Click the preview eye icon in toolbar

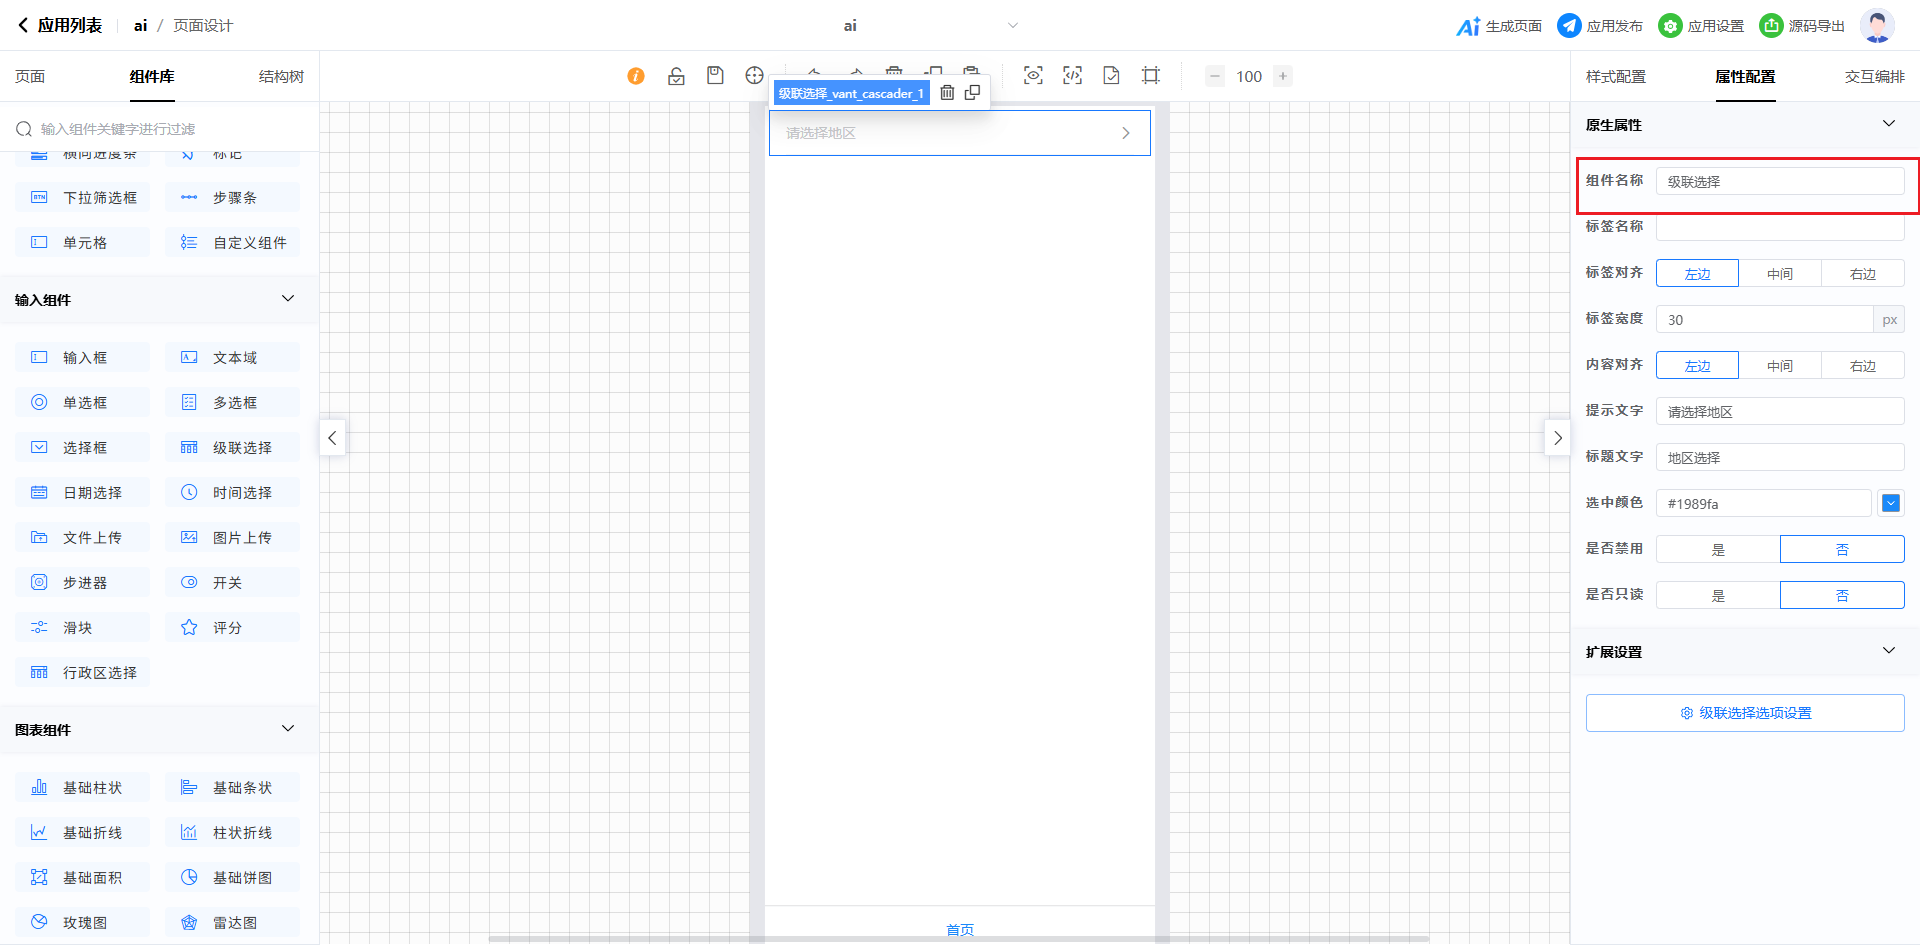pyautogui.click(x=1033, y=76)
